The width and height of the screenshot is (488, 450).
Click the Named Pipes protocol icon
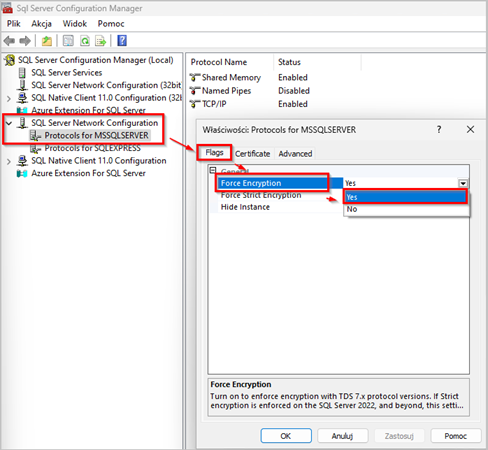[x=195, y=91]
